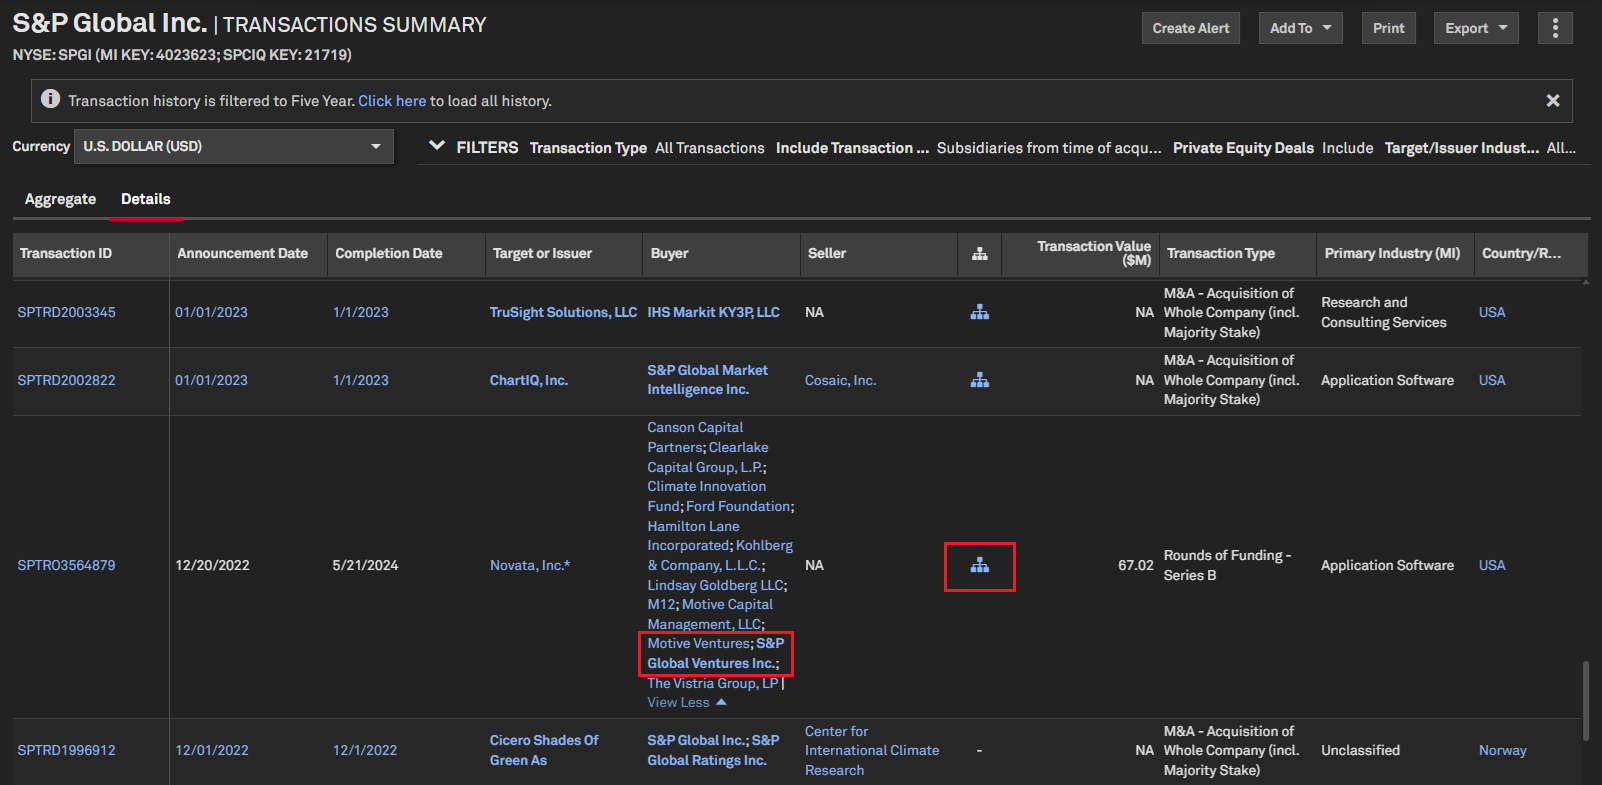This screenshot has height=785, width=1602.
Task: Click the Rounds of Funding - Series B cell
Action: tap(1227, 565)
